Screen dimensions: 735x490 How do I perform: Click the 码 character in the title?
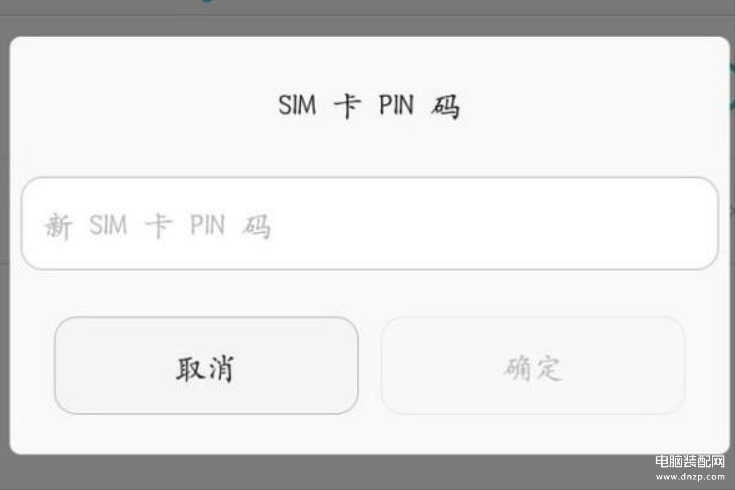(445, 106)
